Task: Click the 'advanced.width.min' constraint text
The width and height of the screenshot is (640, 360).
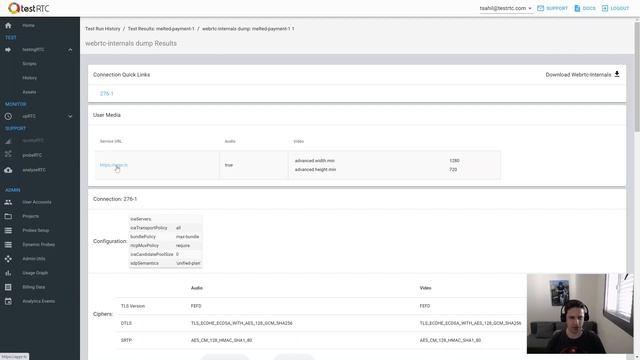Action: point(315,161)
